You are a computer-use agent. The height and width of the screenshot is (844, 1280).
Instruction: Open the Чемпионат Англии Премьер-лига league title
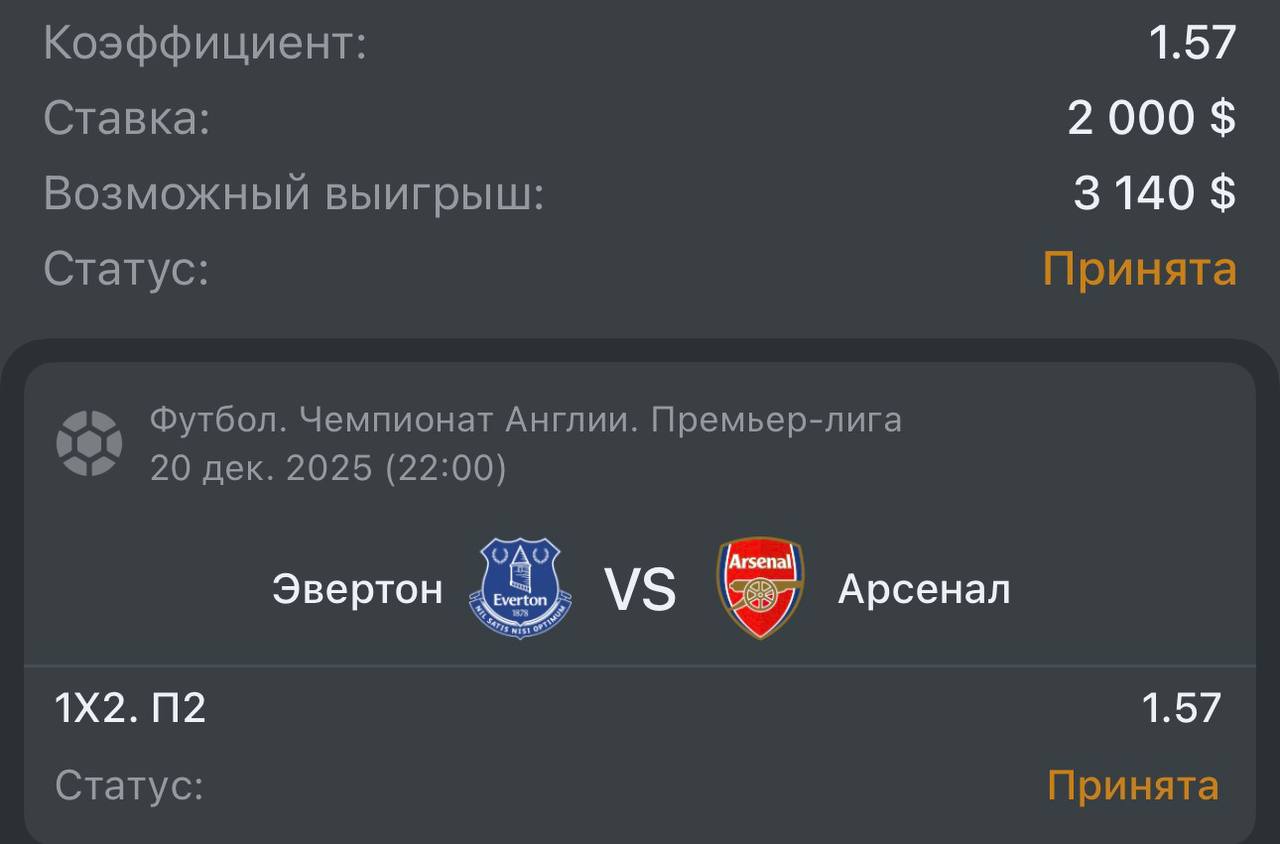[x=526, y=420]
